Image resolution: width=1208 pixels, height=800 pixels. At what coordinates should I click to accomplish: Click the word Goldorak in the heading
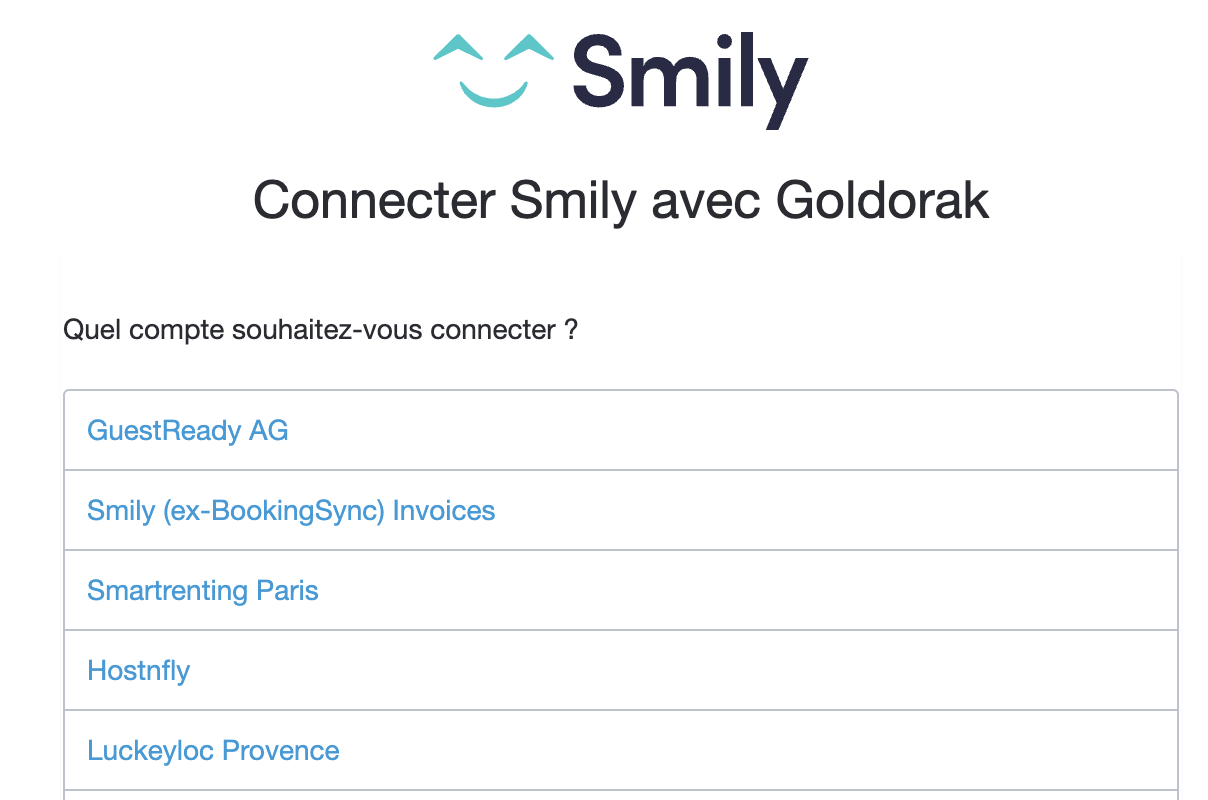883,201
